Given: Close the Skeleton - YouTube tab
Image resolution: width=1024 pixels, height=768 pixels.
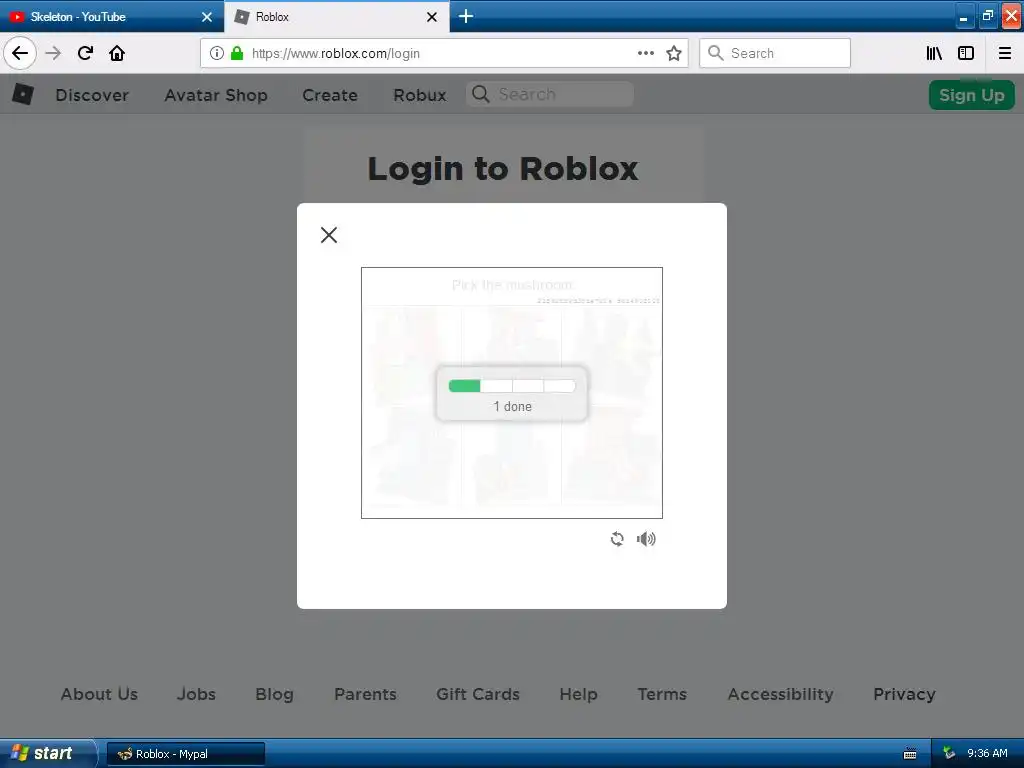Looking at the screenshot, I should [207, 17].
